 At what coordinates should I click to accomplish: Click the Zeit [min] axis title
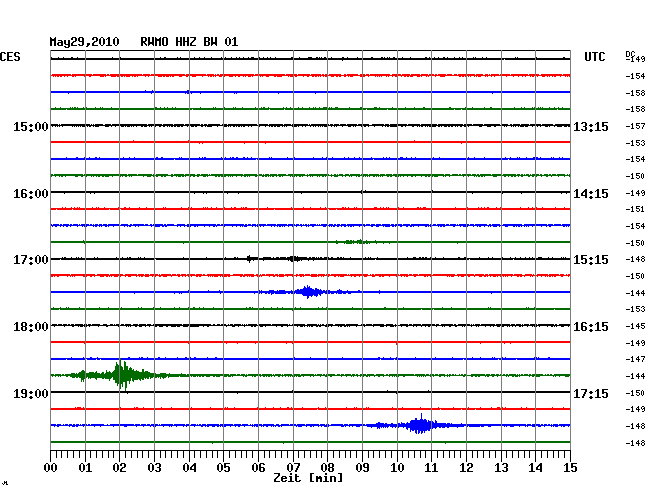[x=308, y=478]
